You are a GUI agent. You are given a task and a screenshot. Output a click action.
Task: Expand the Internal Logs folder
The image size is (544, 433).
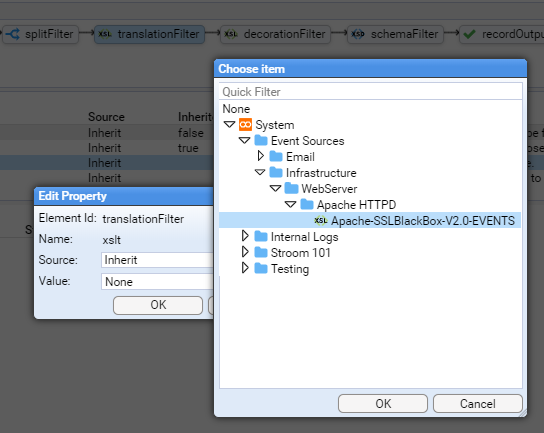click(245, 236)
